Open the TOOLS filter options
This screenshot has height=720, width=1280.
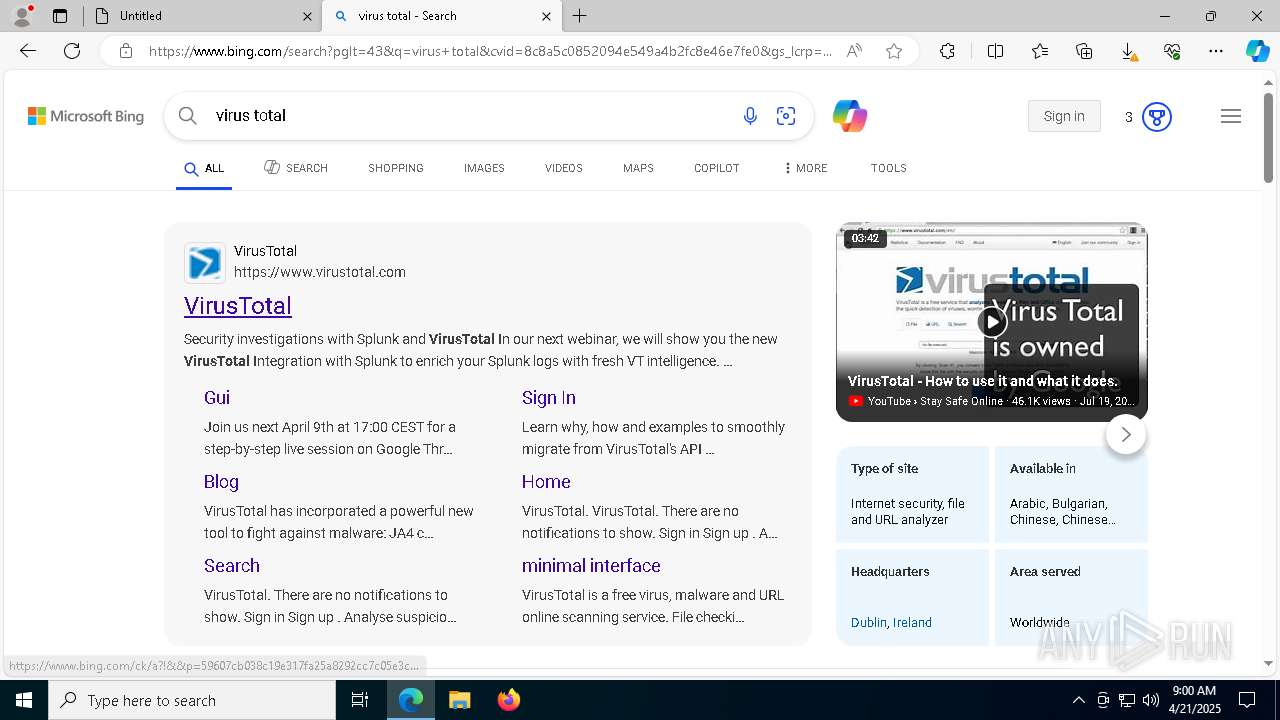889,168
